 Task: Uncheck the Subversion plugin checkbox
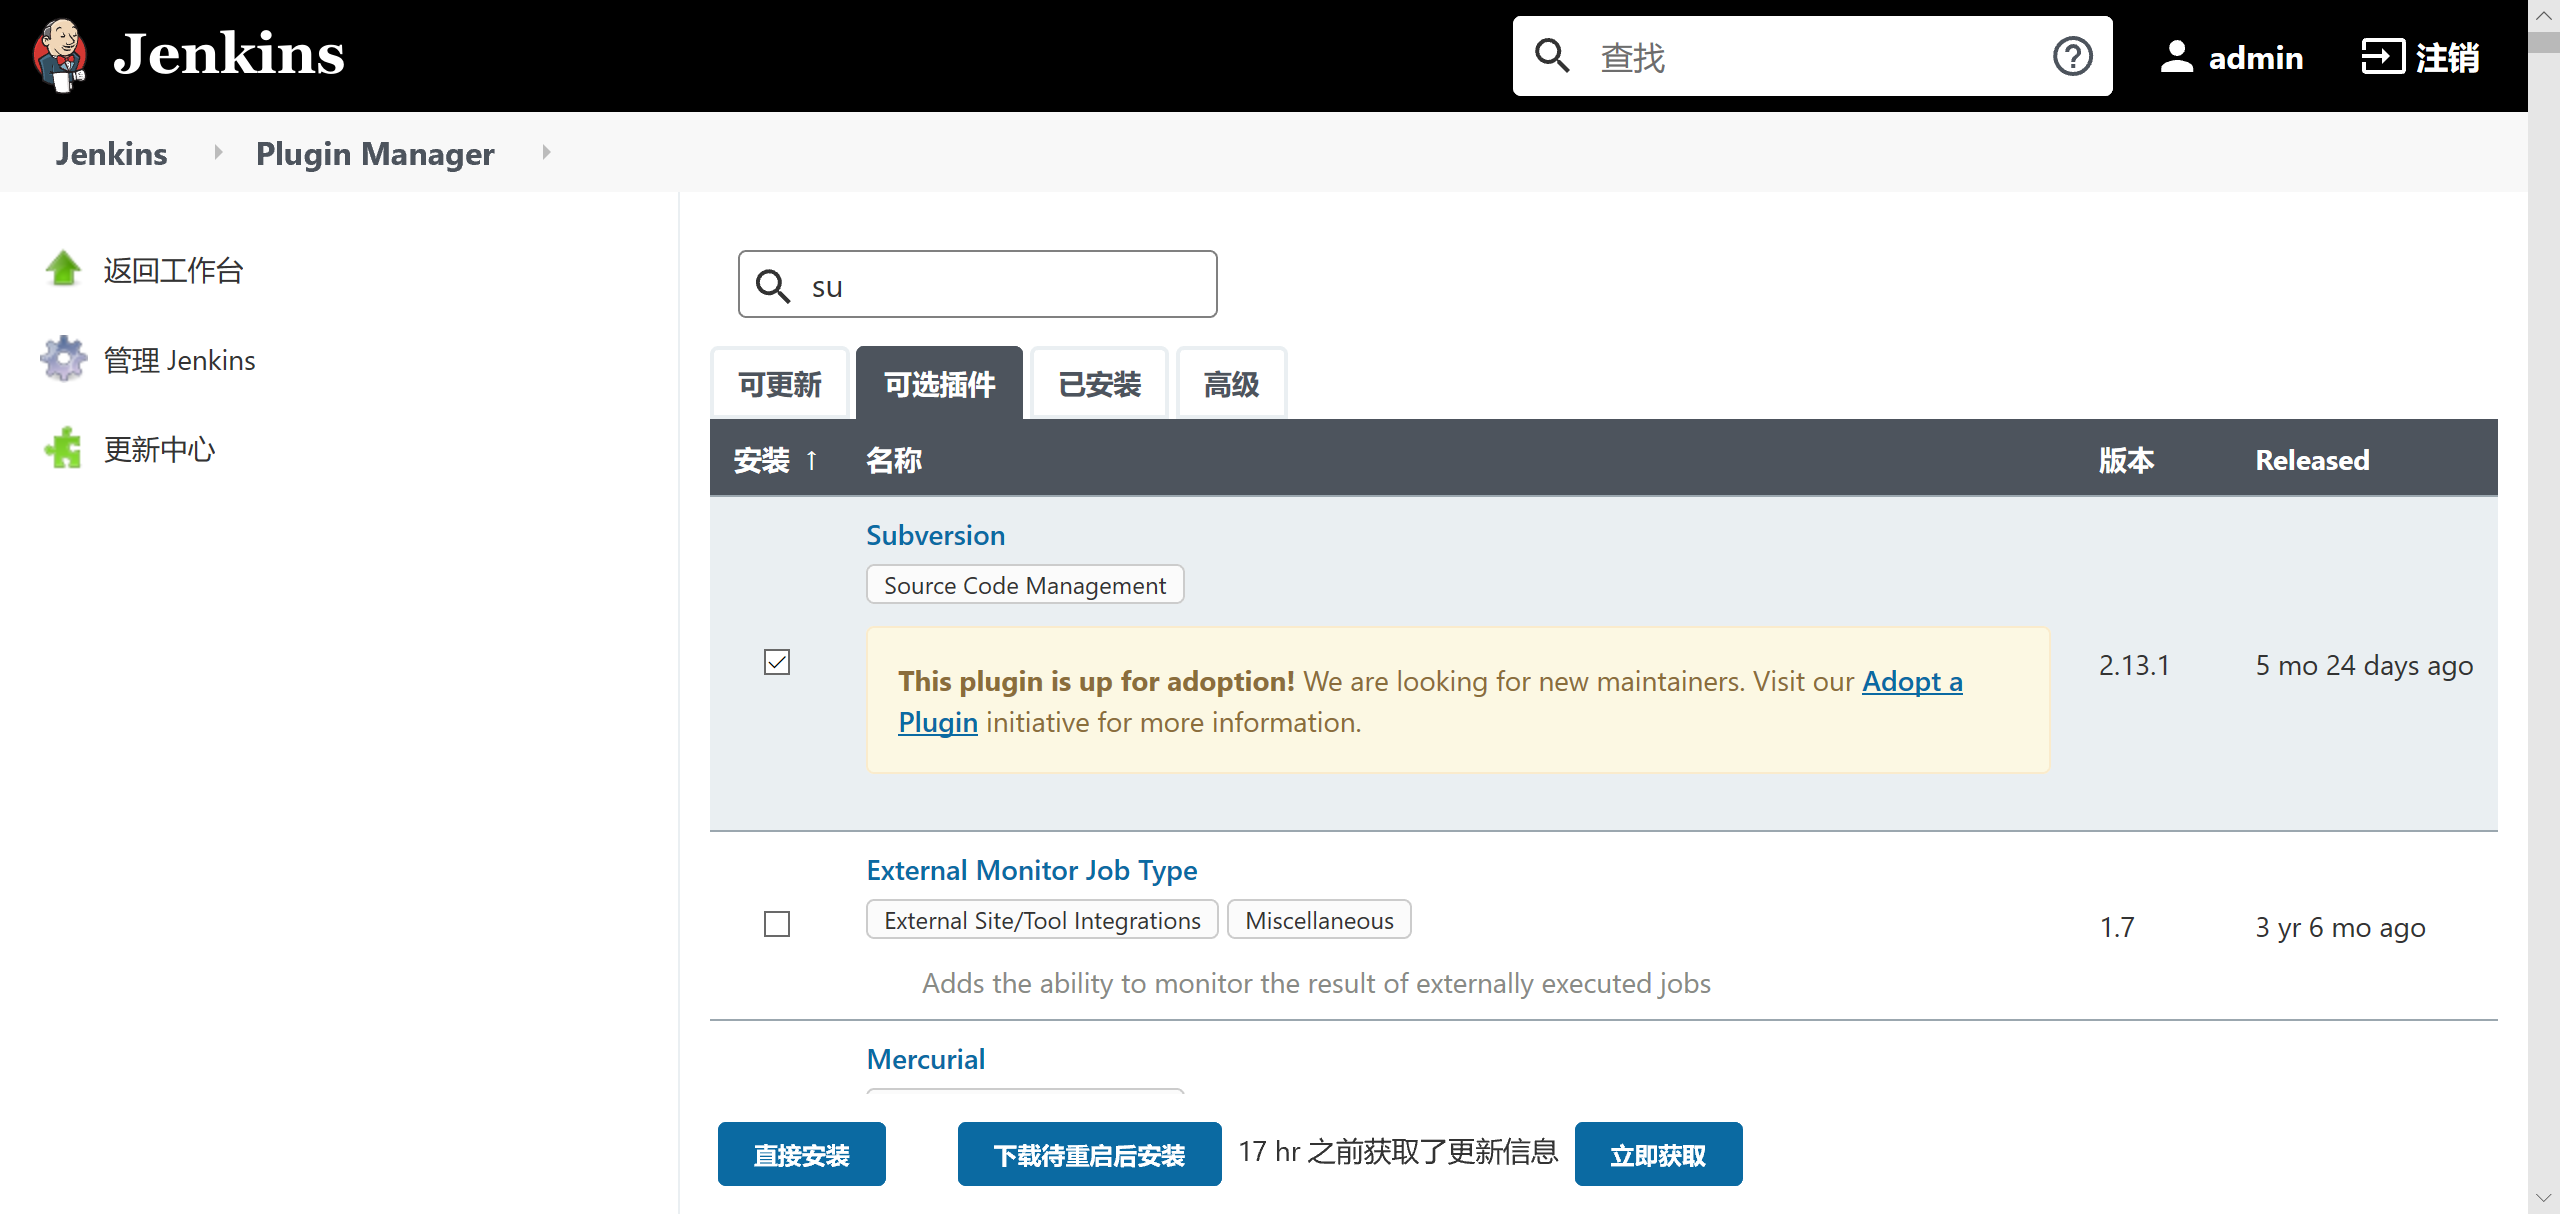[777, 663]
